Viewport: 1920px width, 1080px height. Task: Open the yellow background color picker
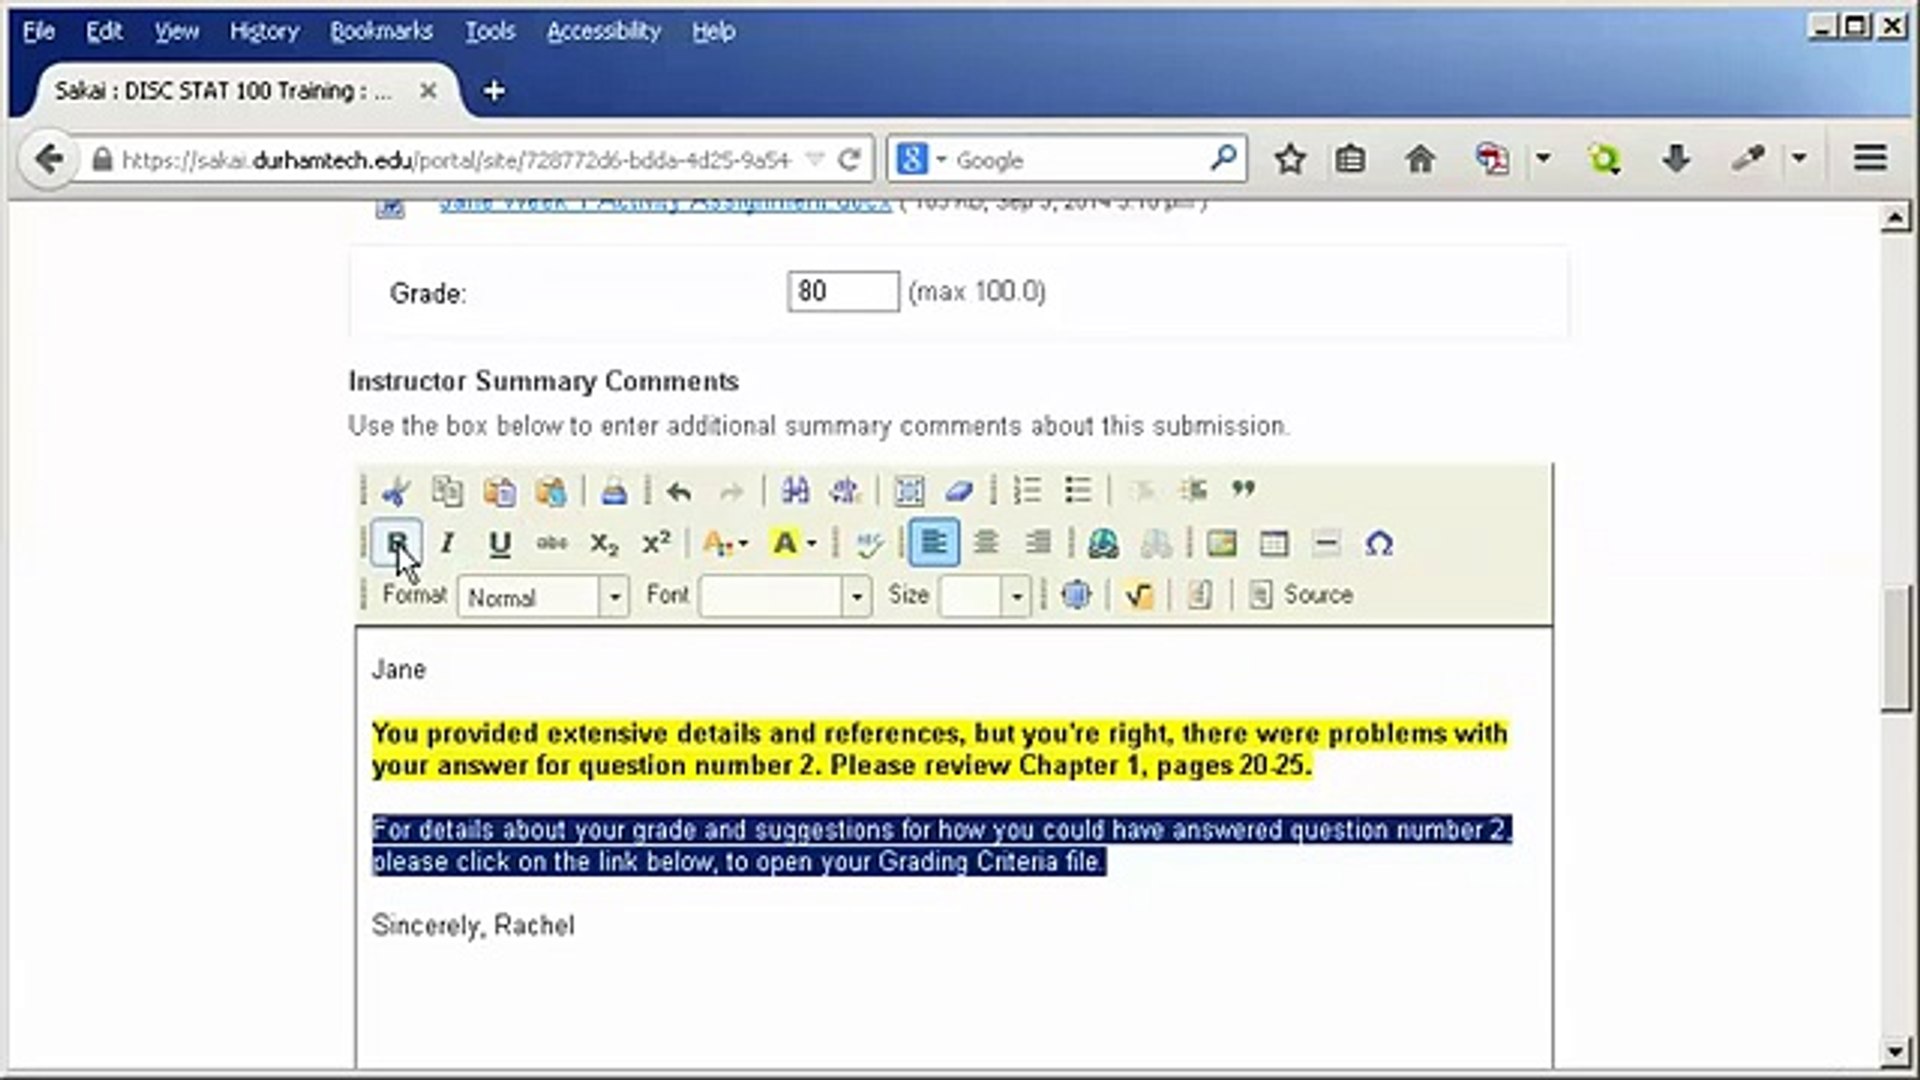[795, 543]
